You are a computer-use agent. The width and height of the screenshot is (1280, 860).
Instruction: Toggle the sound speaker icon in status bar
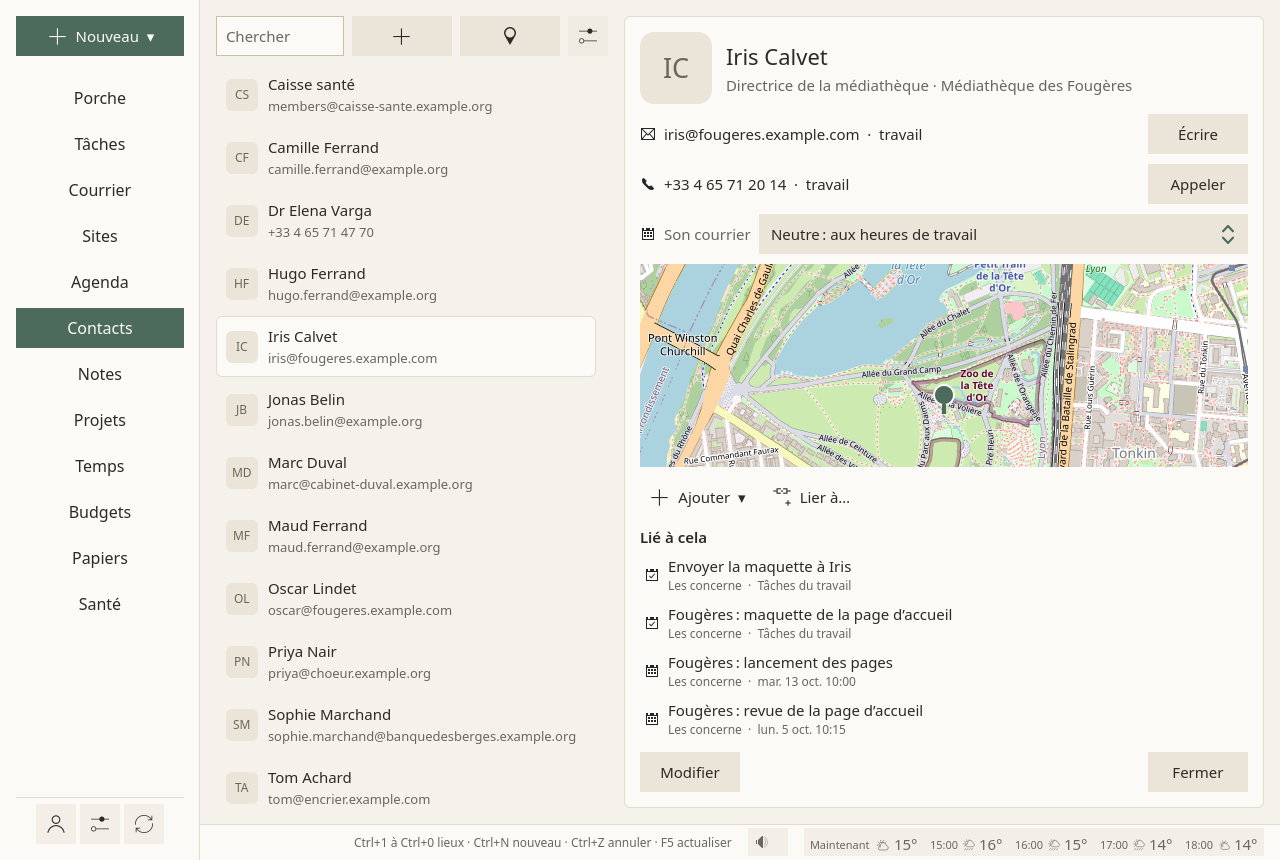(x=768, y=842)
